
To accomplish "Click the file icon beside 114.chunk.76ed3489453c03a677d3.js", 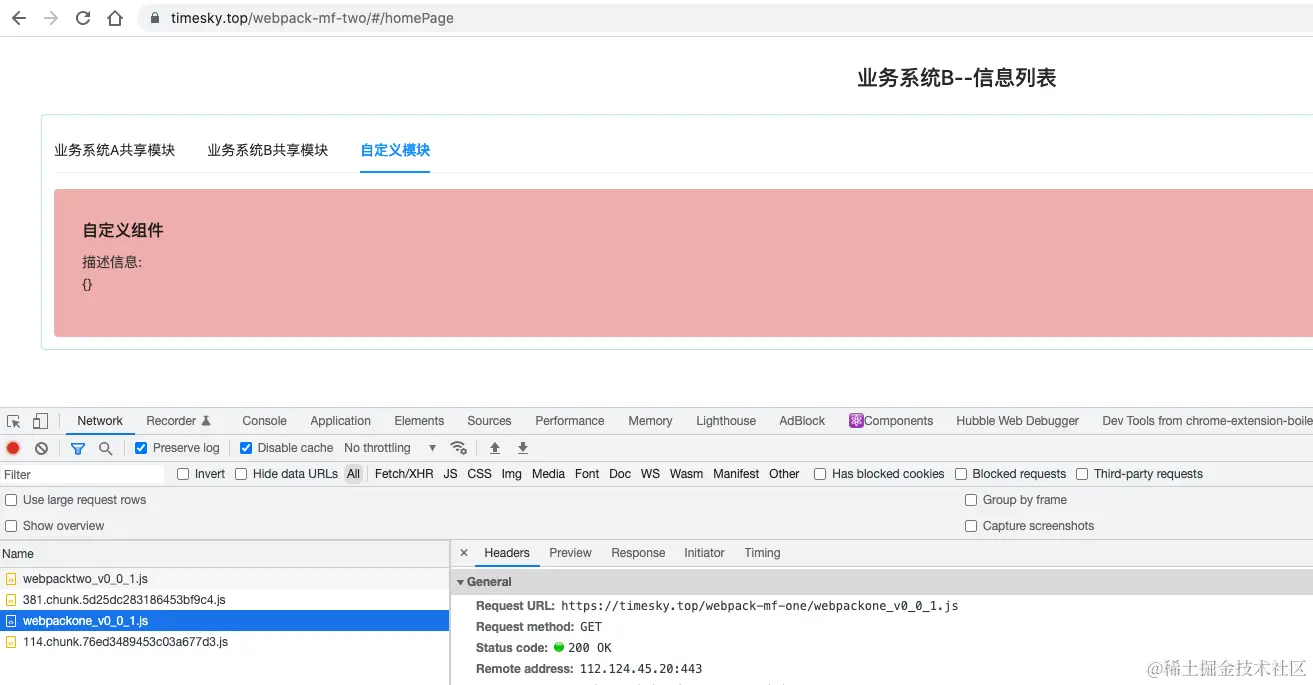I will [x=11, y=642].
